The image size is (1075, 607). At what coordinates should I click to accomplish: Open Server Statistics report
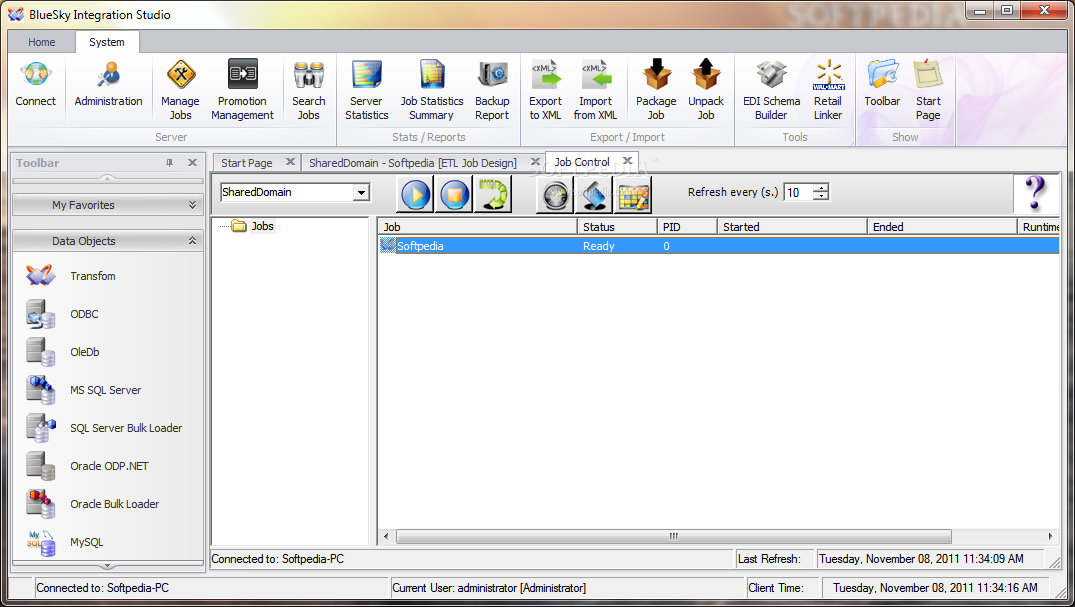[367, 91]
